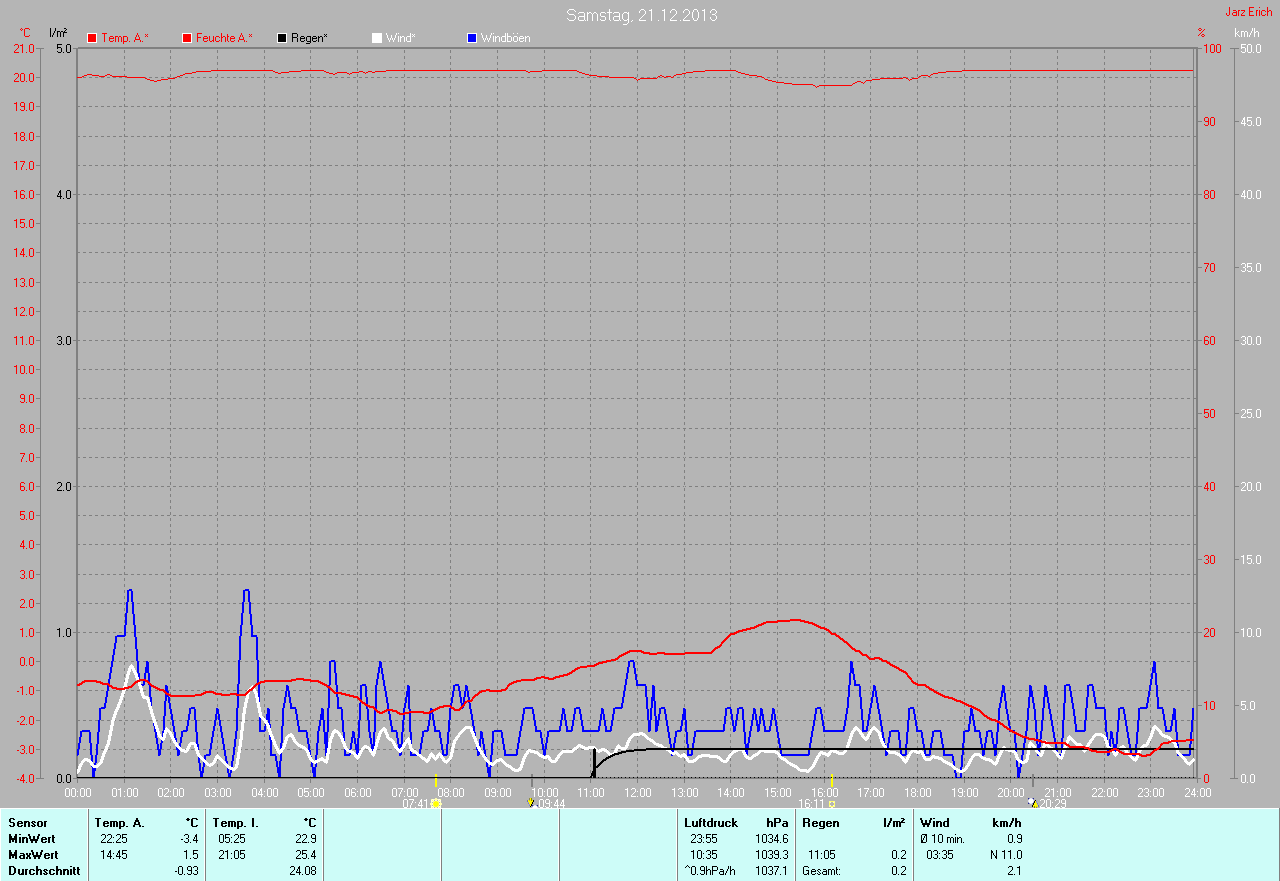Click the sunrise icon at 07:41

[436, 803]
